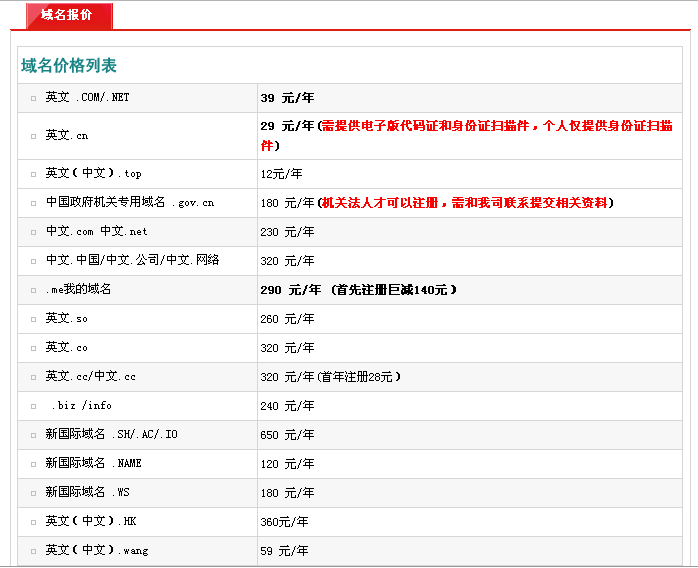Click the bullet icon beside 新国际域名 .NAME
Image resolution: width=698 pixels, height=568 pixels.
coord(33,464)
